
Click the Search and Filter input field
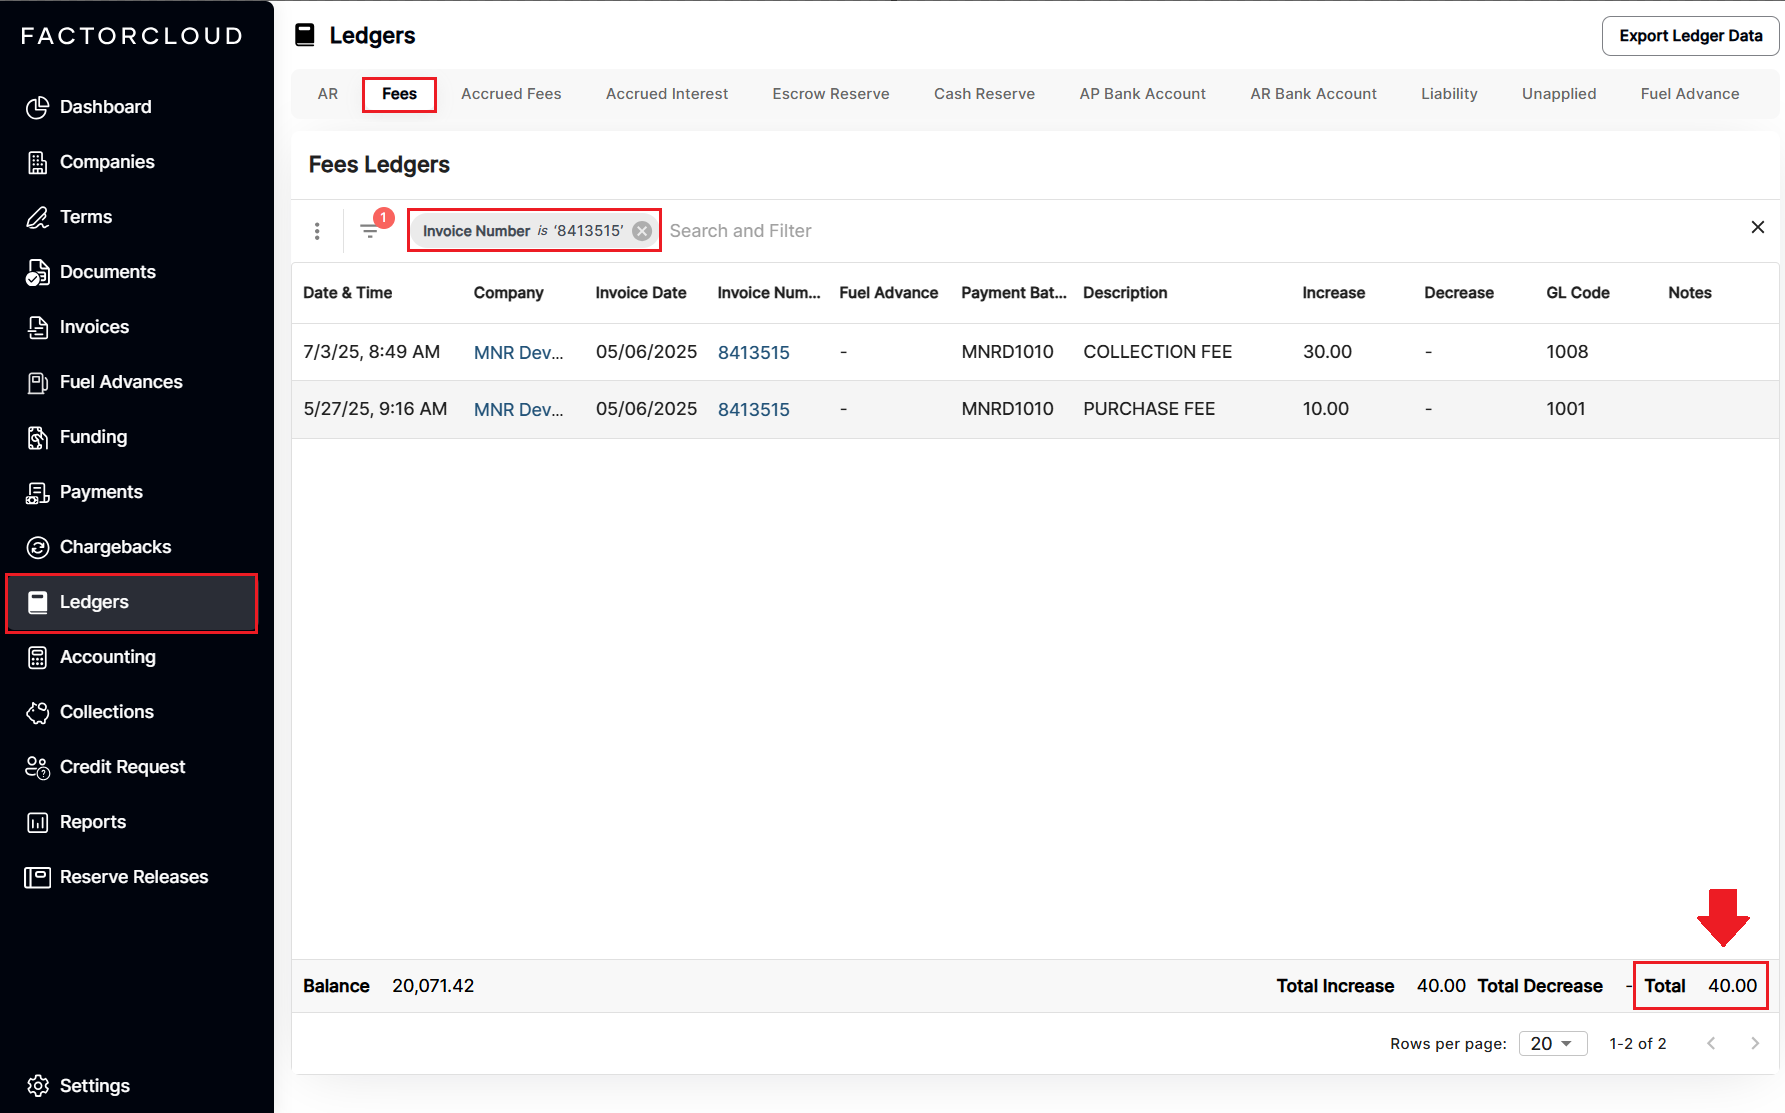point(740,230)
